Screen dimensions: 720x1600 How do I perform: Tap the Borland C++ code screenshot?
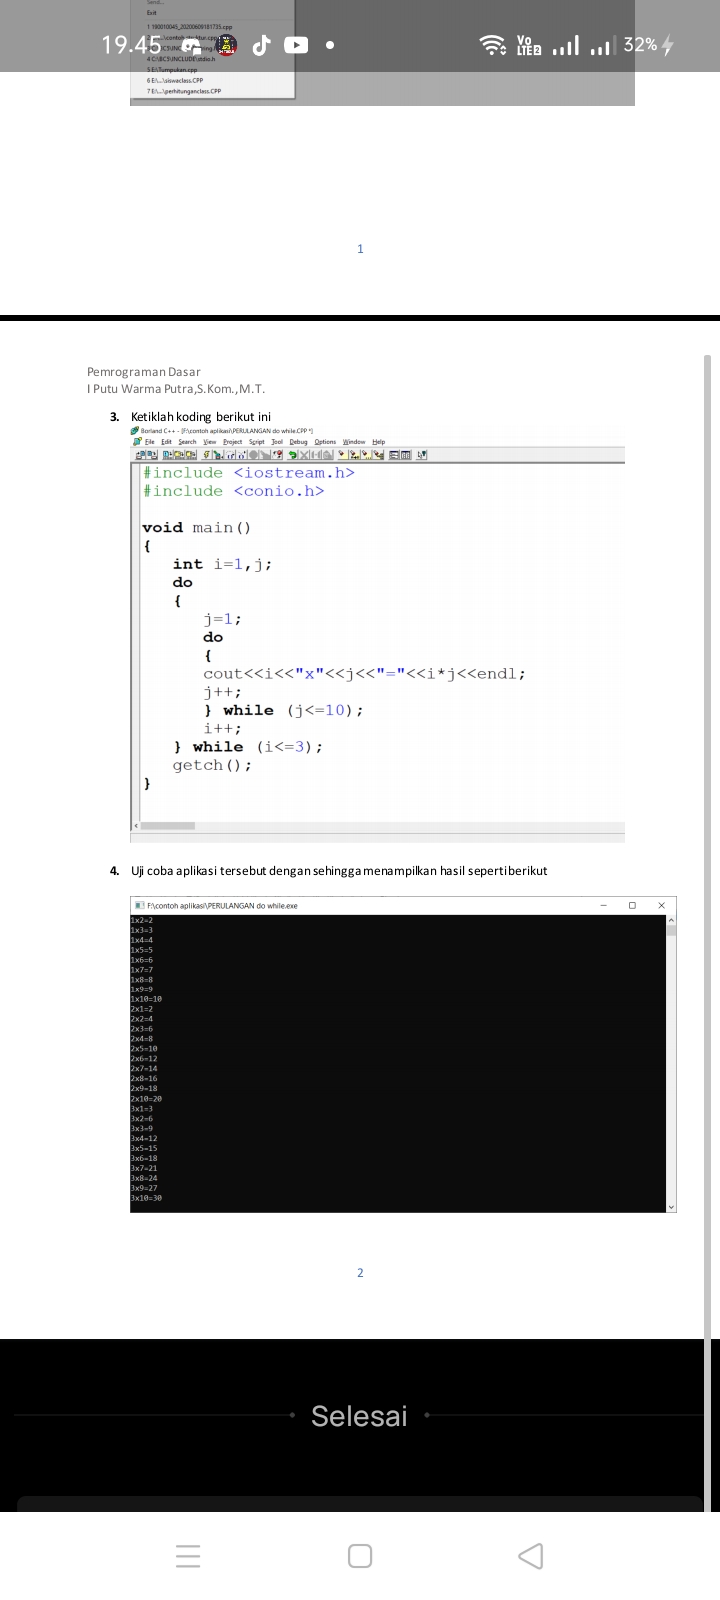(x=378, y=640)
